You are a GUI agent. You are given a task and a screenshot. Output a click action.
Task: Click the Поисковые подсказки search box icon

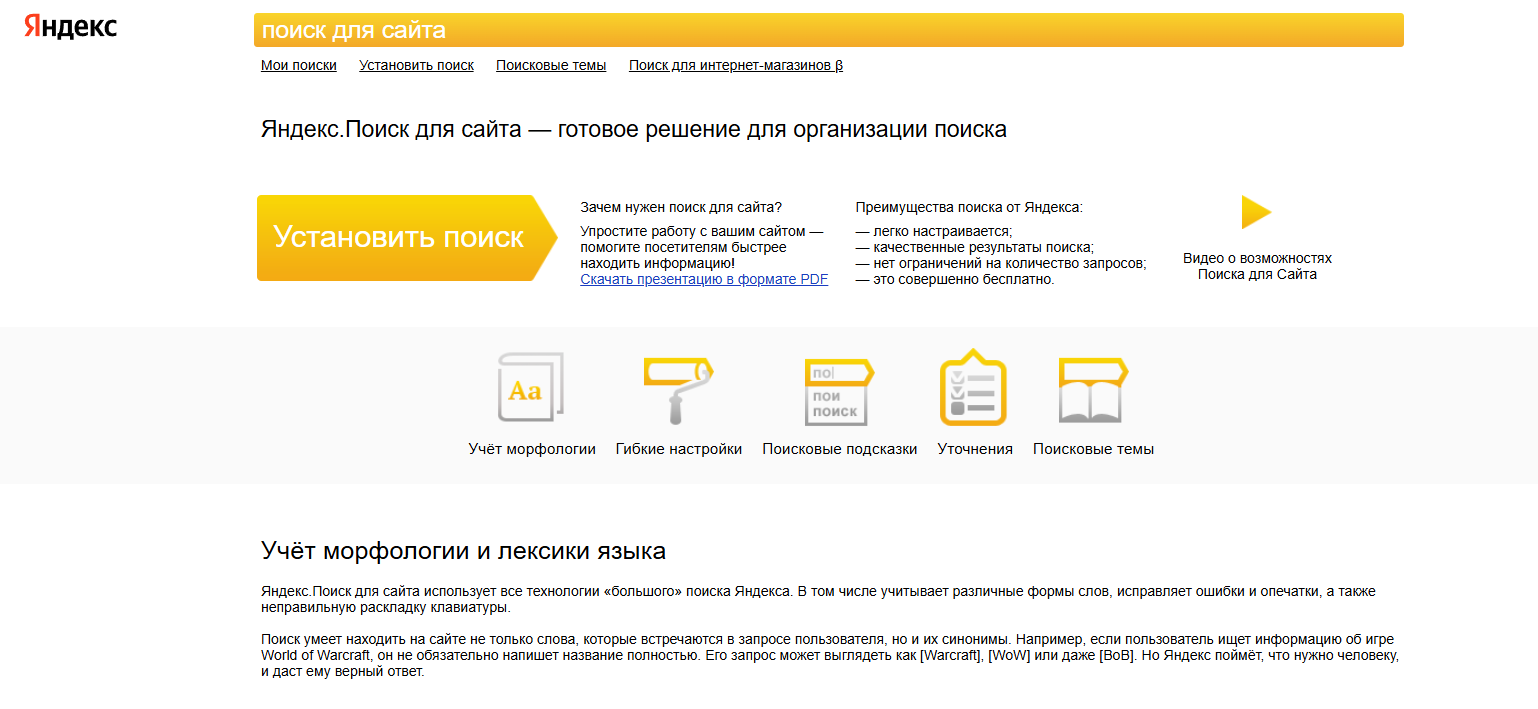pos(839,391)
